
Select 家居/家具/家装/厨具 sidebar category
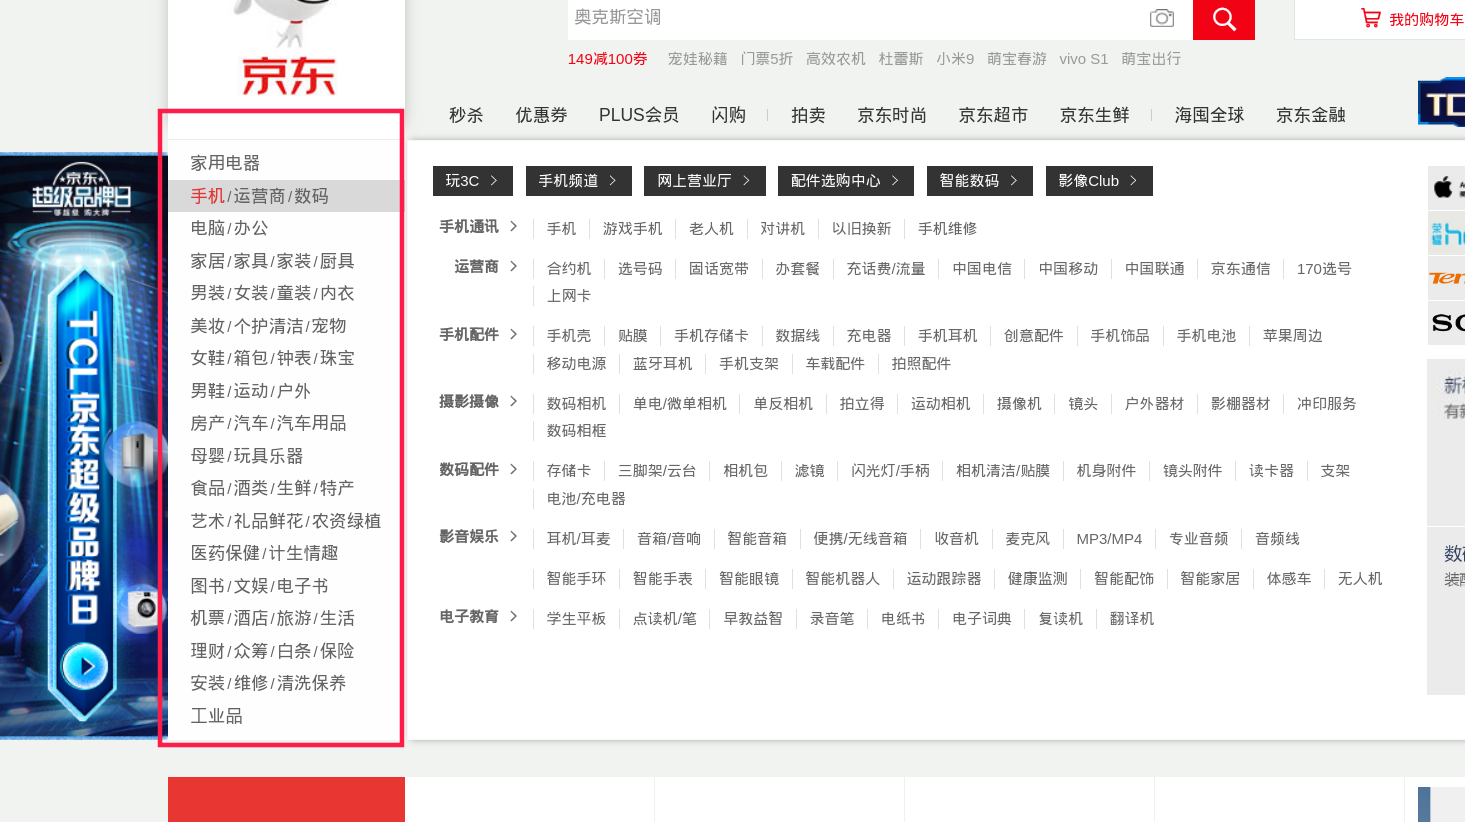(x=272, y=261)
